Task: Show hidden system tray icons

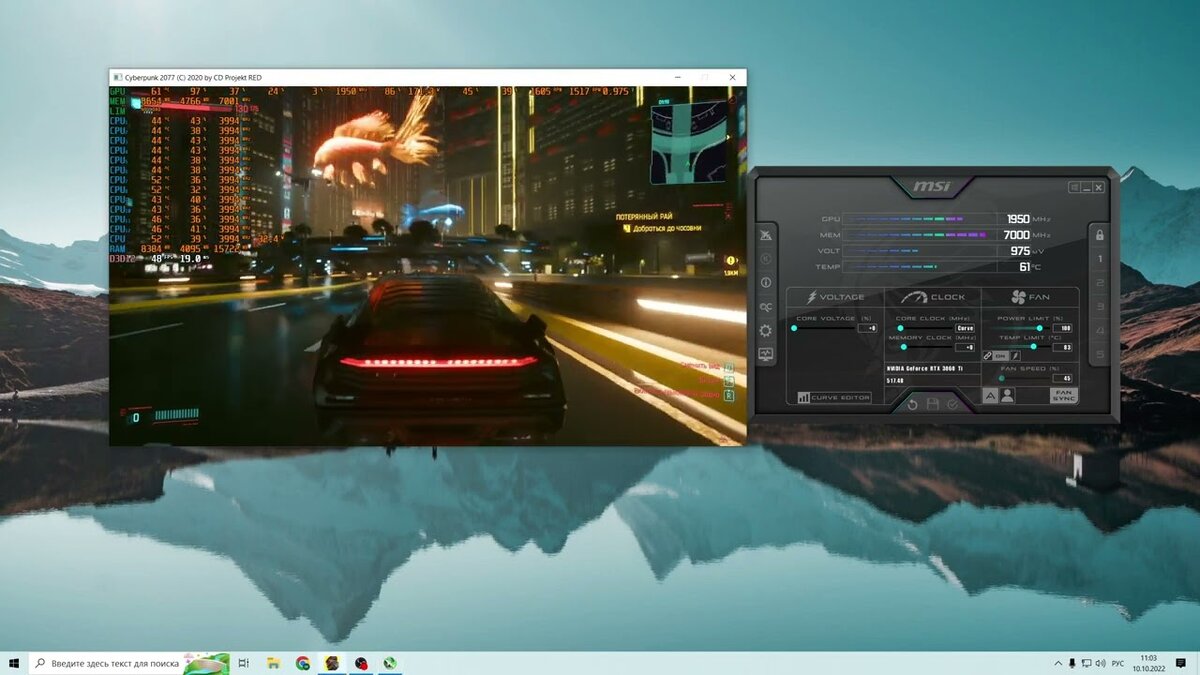Action: tap(1058, 663)
